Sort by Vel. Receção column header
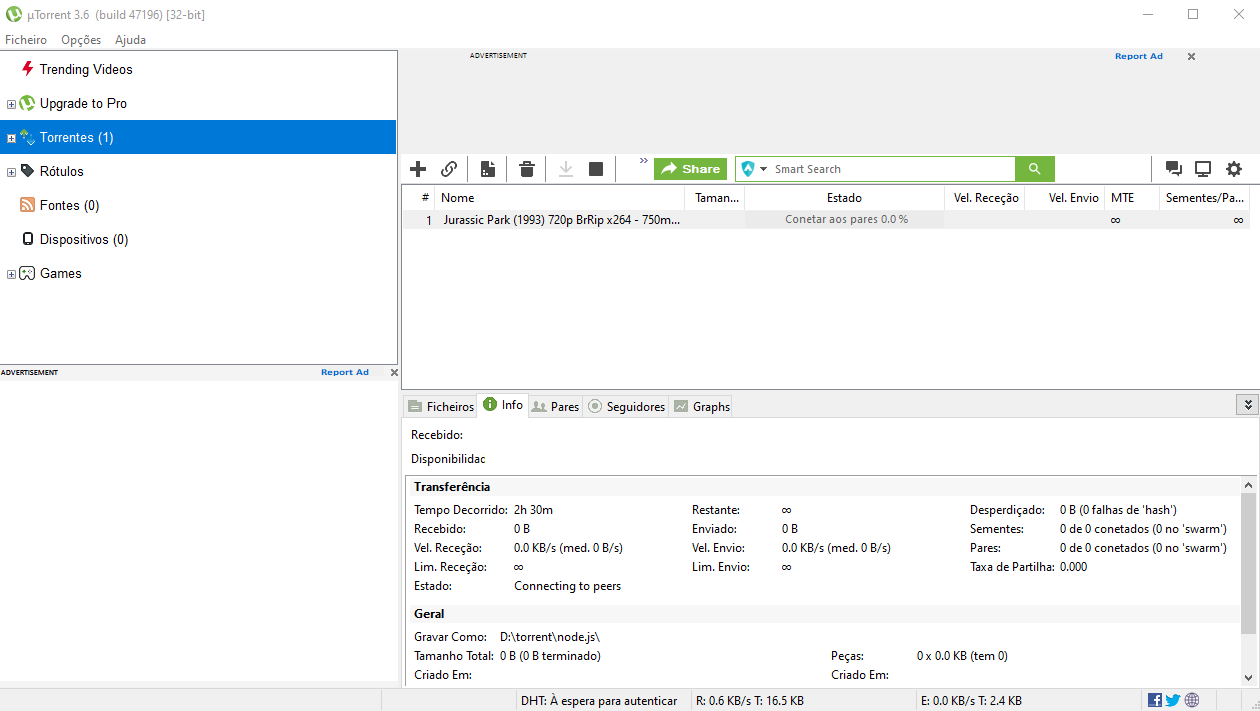 click(x=985, y=198)
